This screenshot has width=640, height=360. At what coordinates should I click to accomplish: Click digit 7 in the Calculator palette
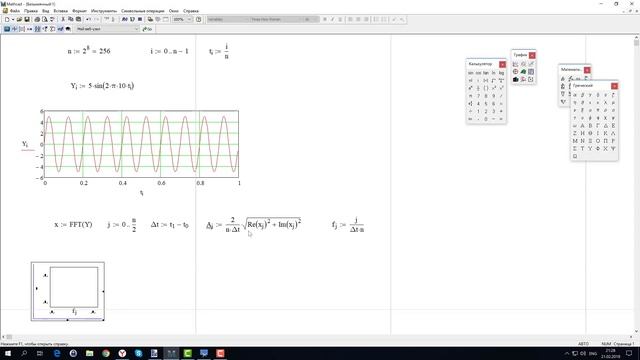(x=478, y=96)
